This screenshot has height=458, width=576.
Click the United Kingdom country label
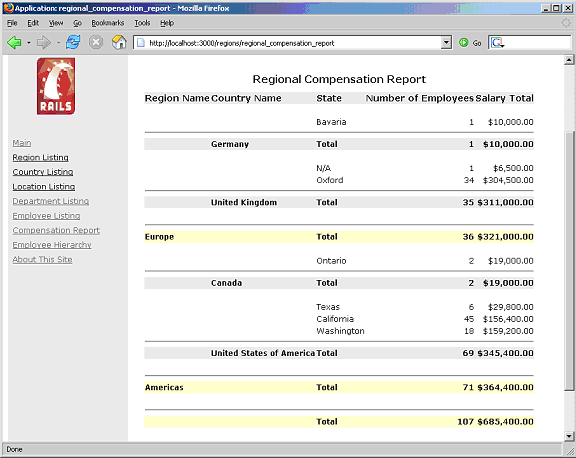click(244, 202)
